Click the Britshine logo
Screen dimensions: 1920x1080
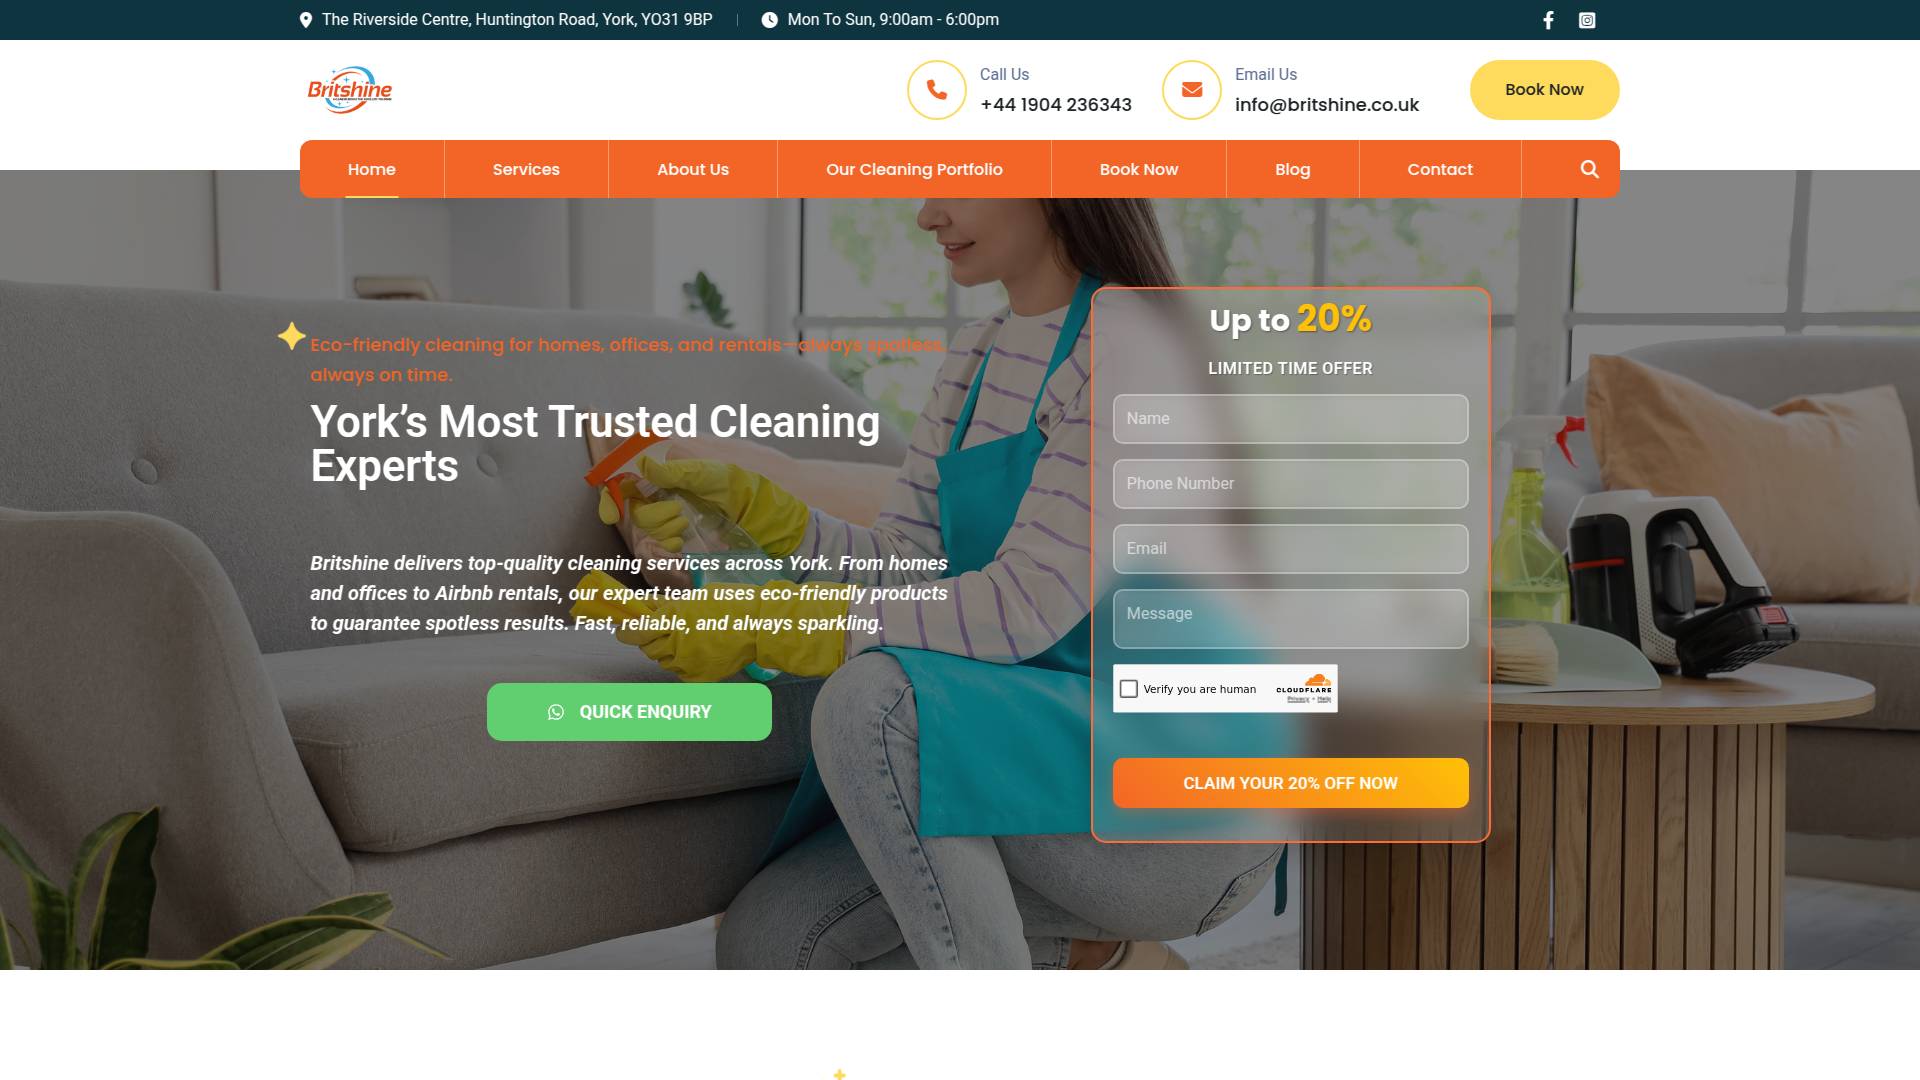click(350, 90)
